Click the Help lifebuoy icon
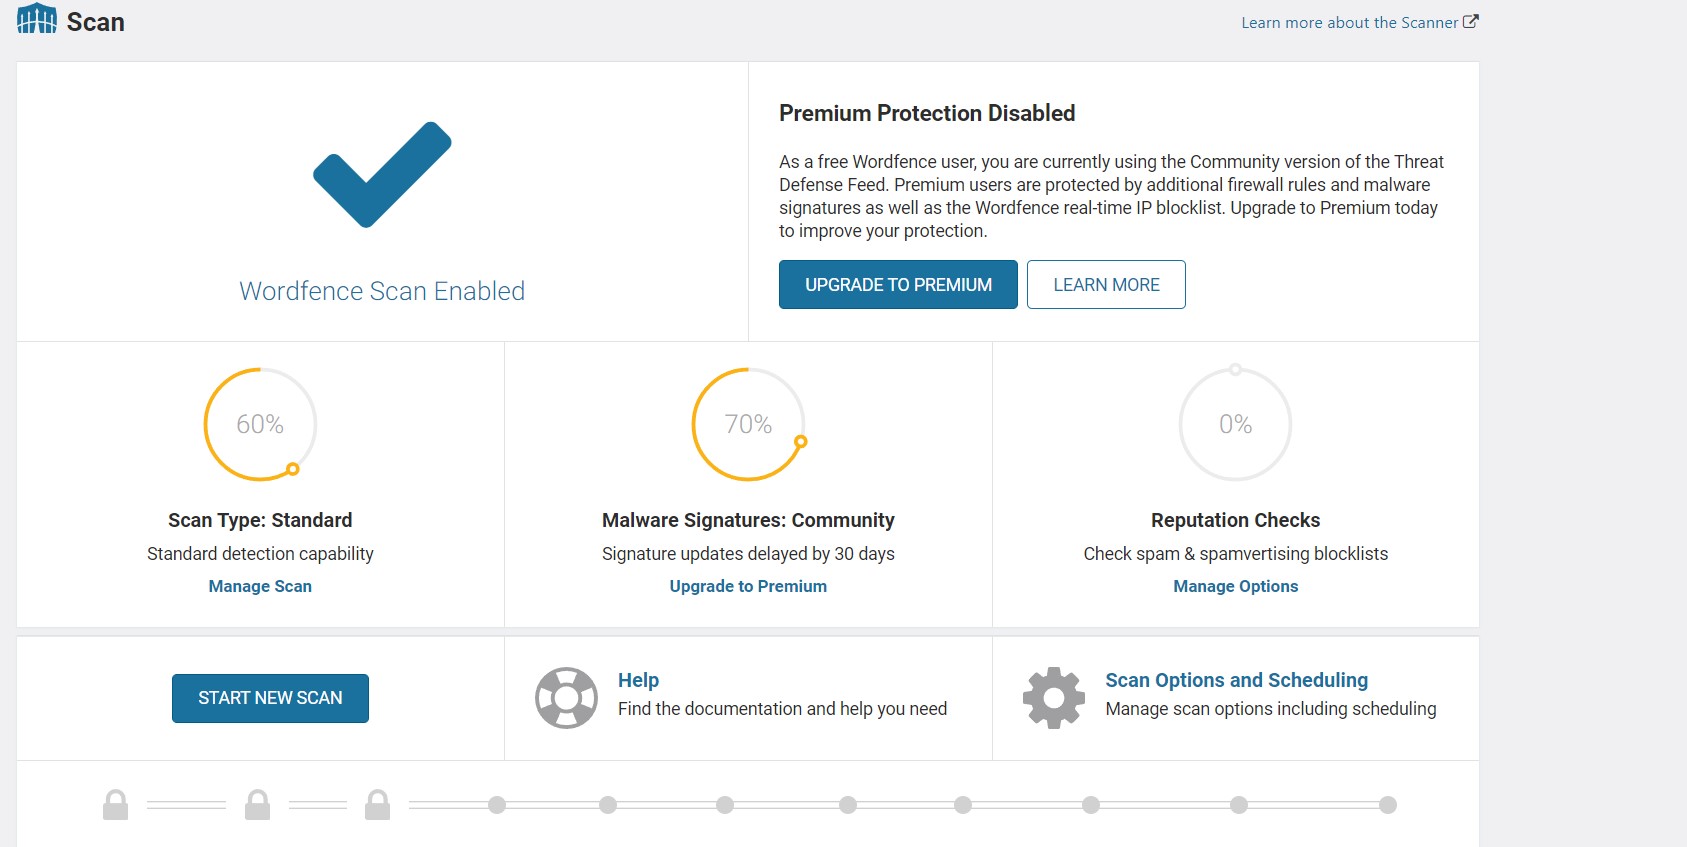 (566, 697)
